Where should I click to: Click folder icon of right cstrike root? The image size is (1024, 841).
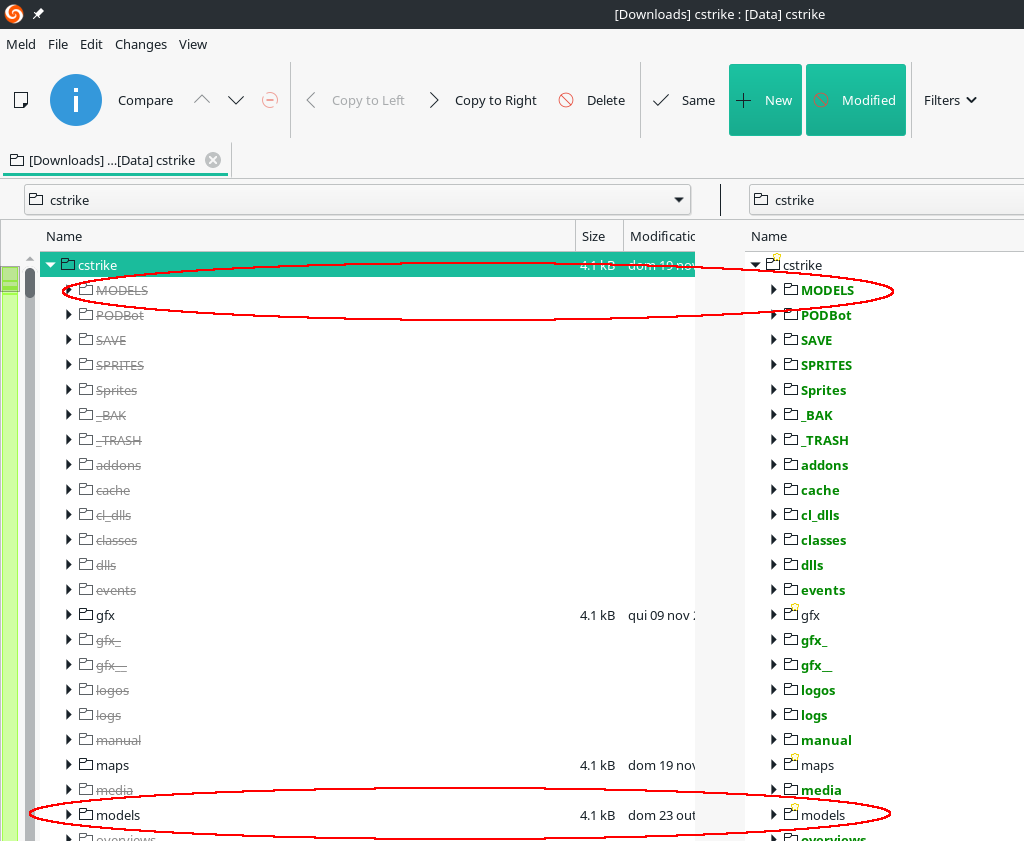tap(773, 264)
